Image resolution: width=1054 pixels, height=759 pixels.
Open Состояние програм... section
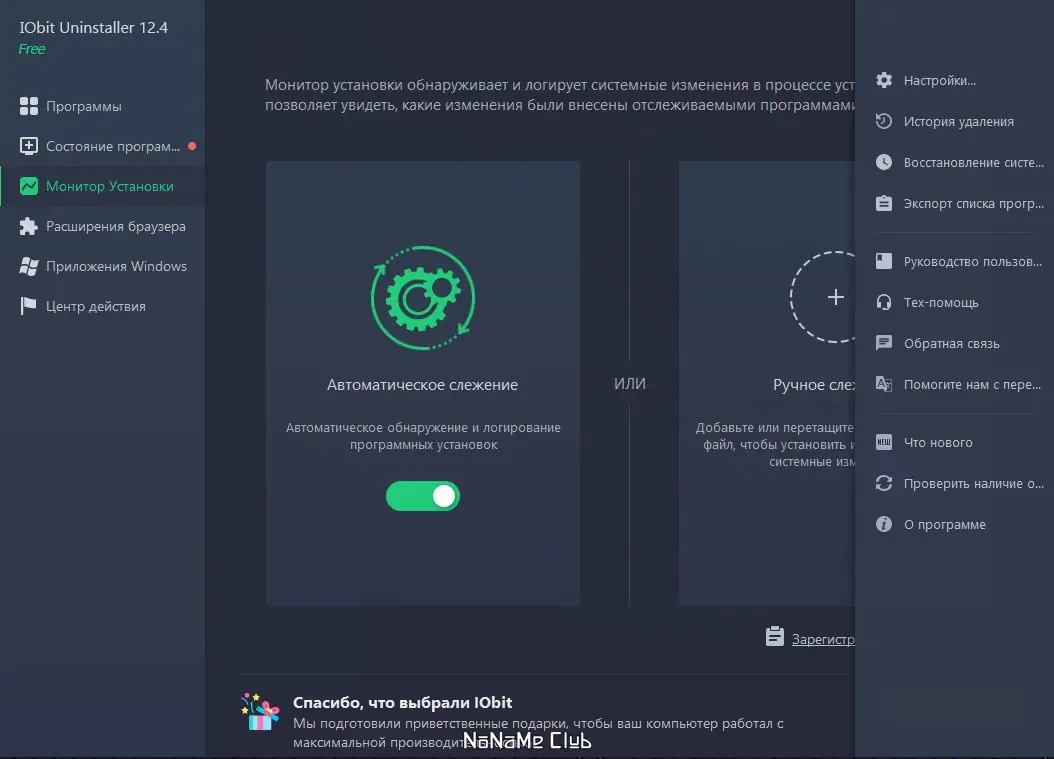click(x=102, y=146)
